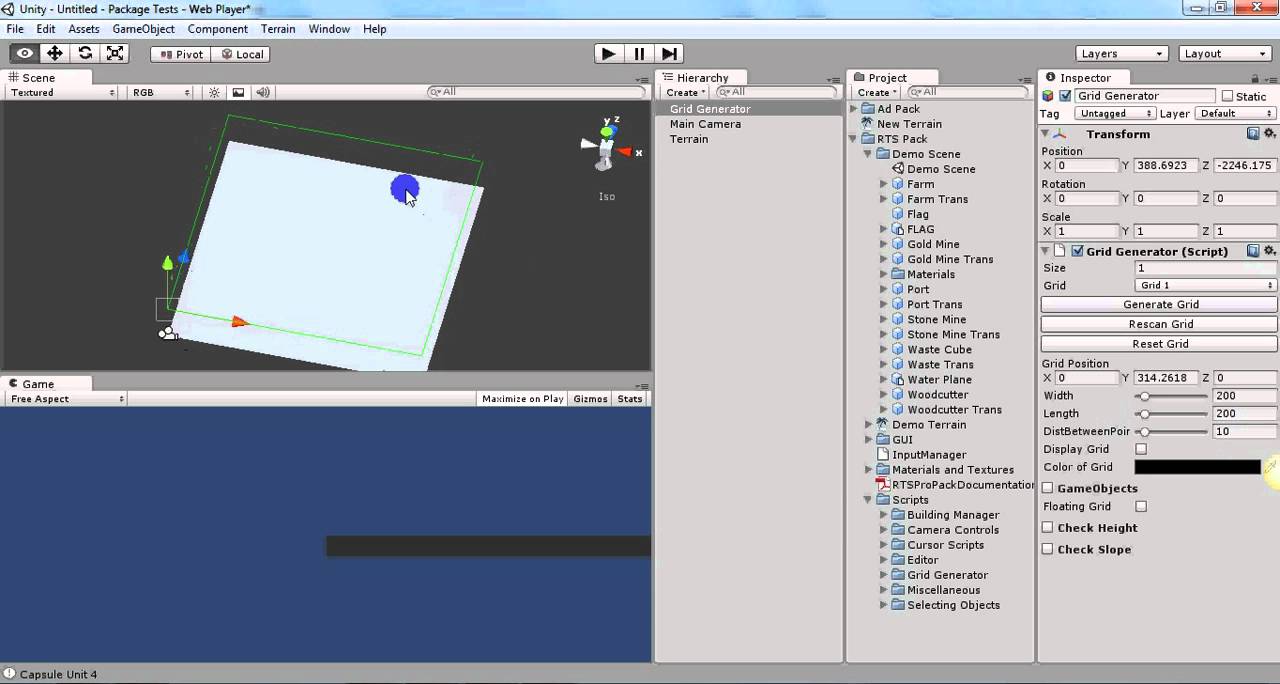Select the Flag prefab
Screen dimensions: 1280x684
[910, 214]
